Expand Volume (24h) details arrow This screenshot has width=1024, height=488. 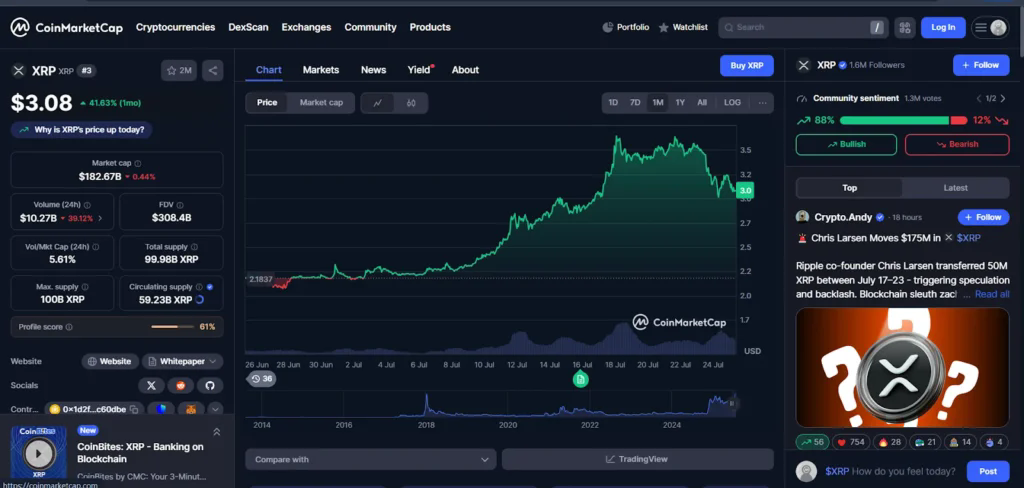click(100, 218)
